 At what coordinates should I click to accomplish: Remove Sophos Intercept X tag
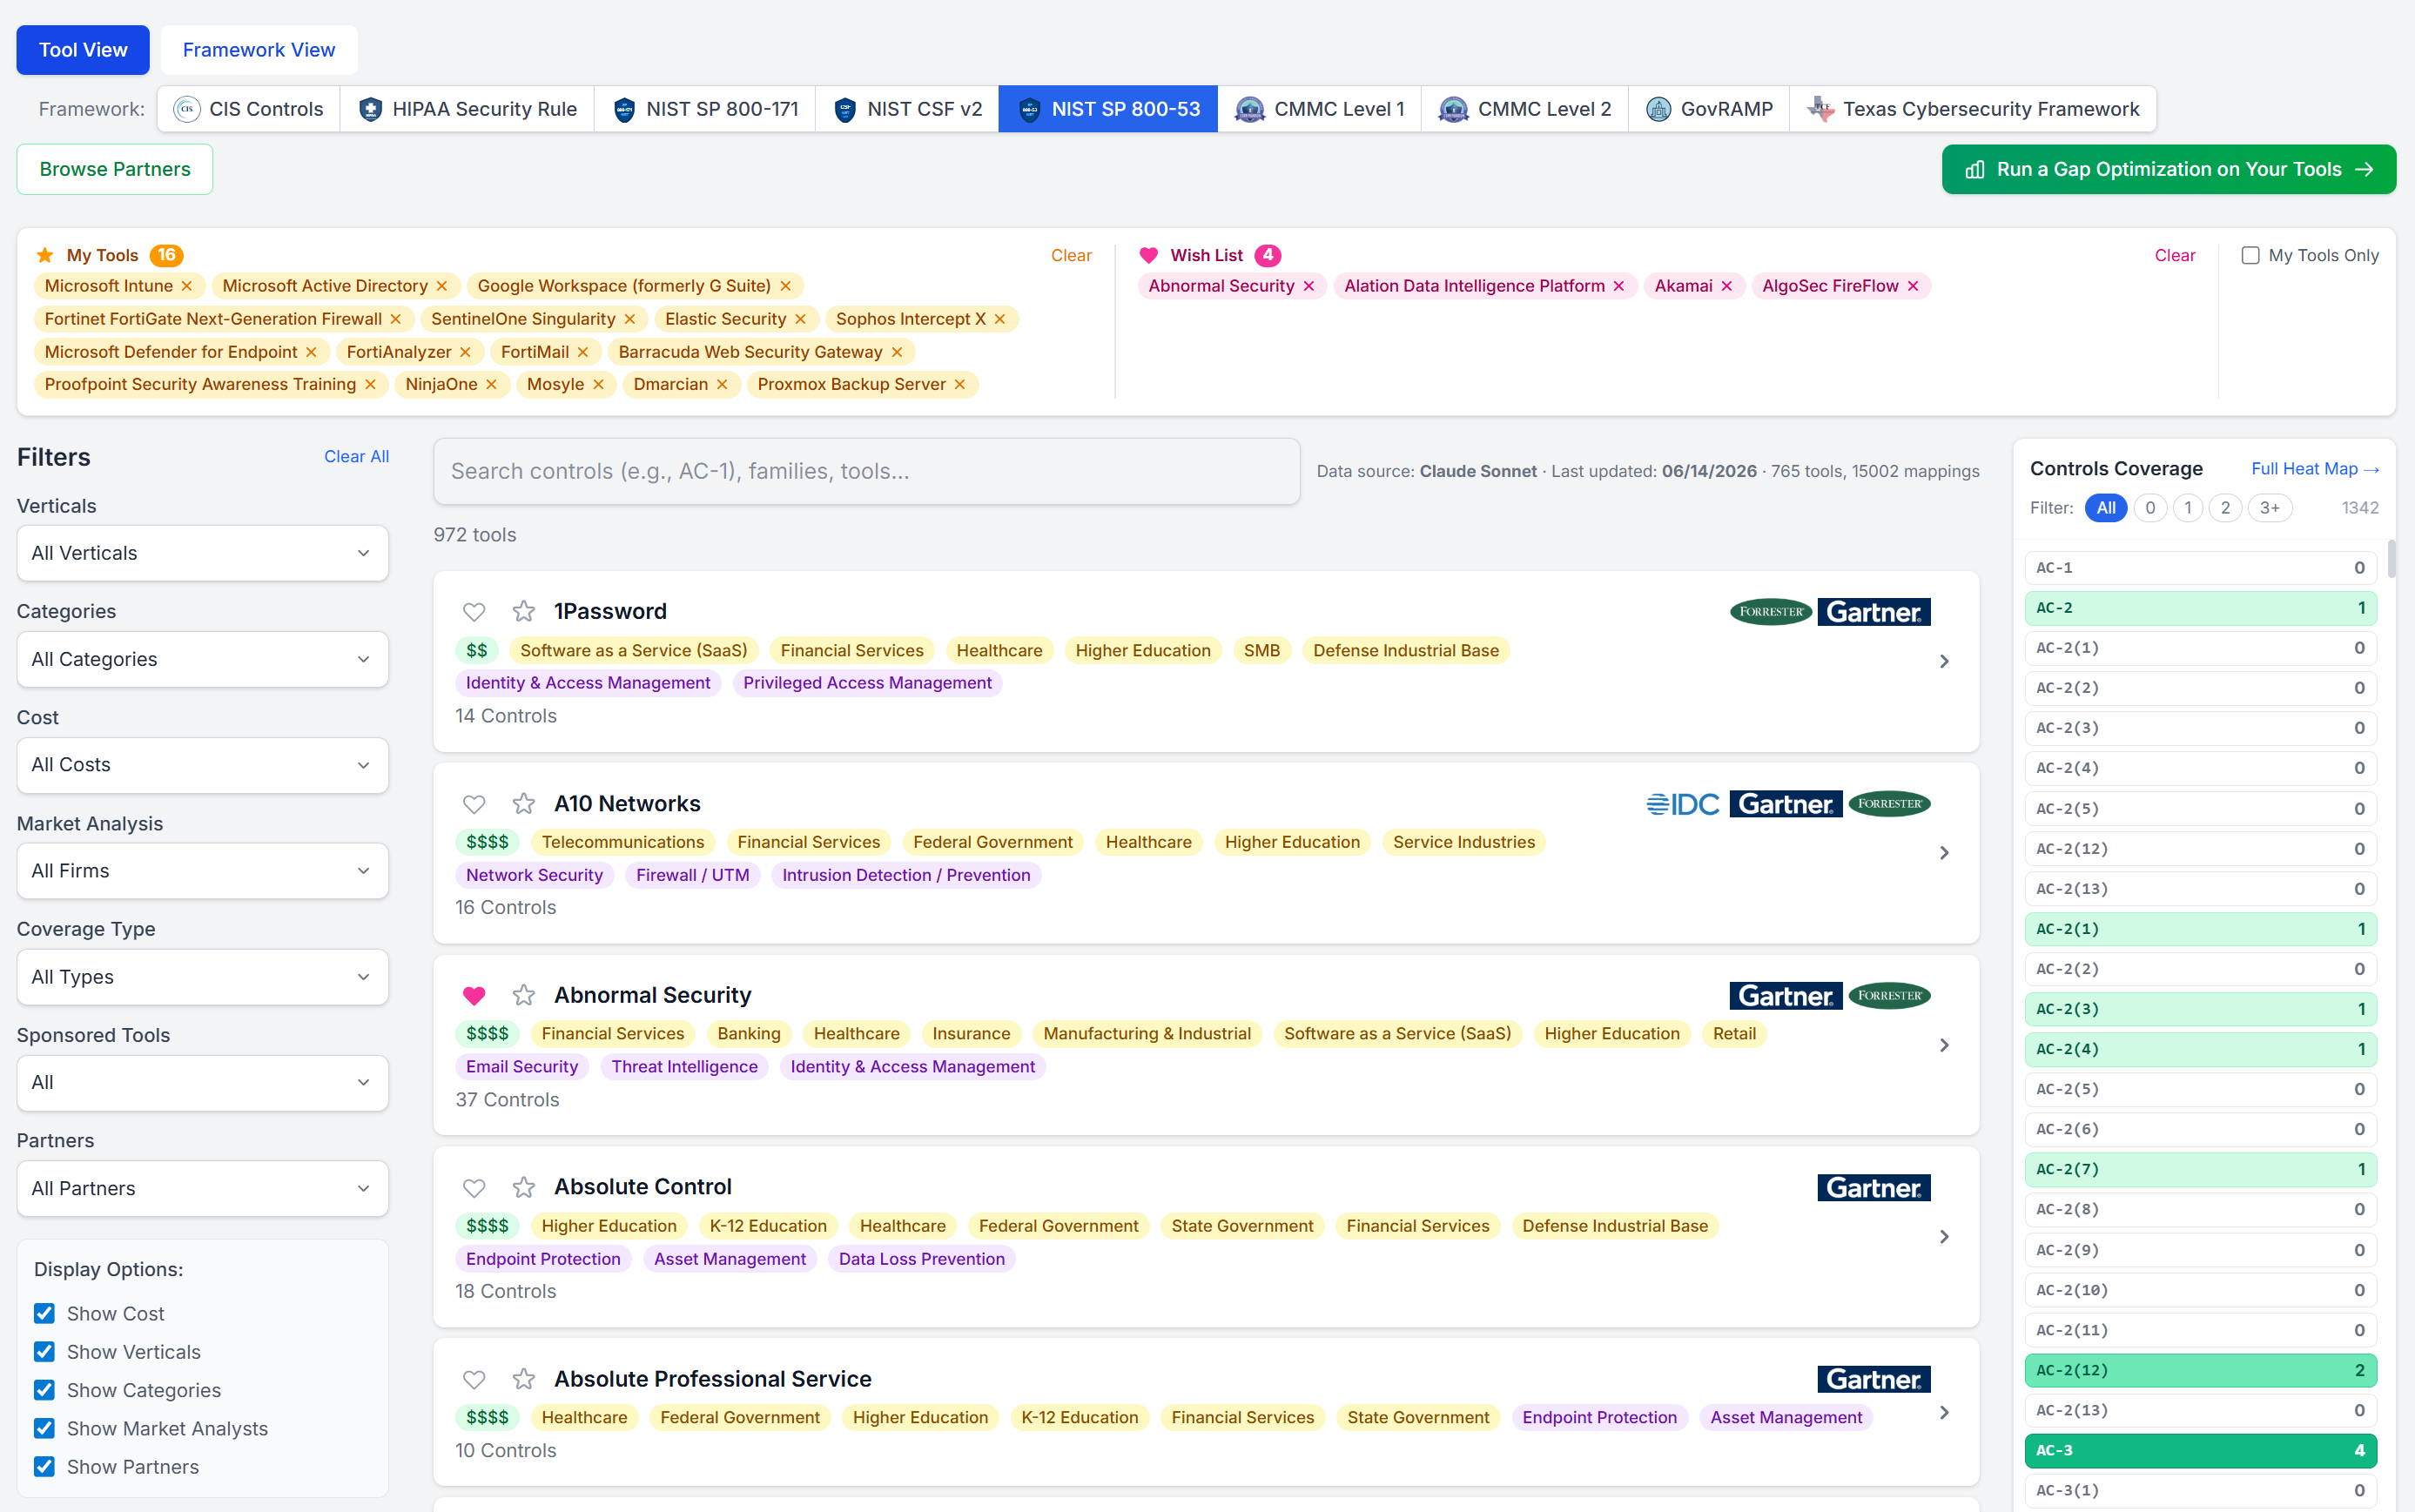(1000, 319)
